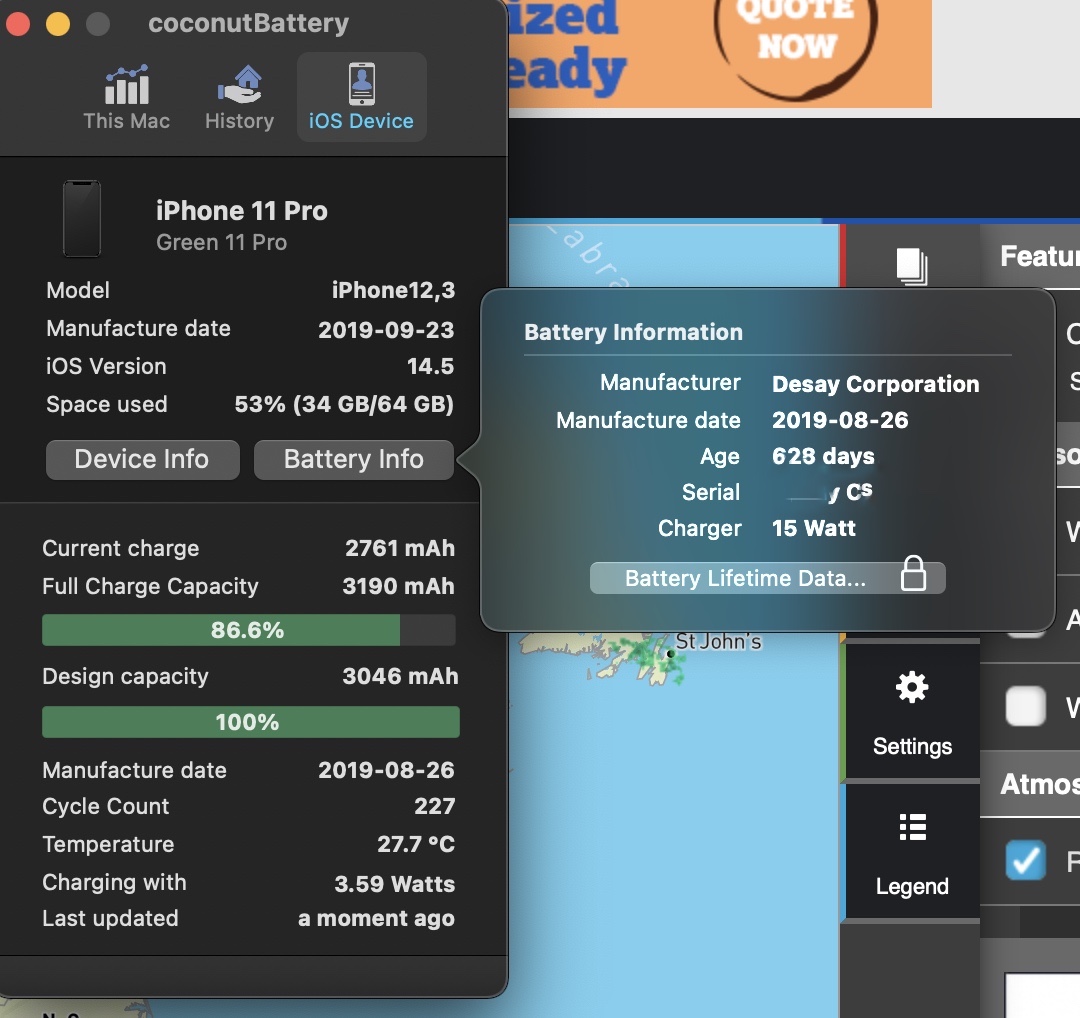Click iOS Version 14.5 value
Image resolution: width=1080 pixels, height=1018 pixels.
tap(430, 366)
